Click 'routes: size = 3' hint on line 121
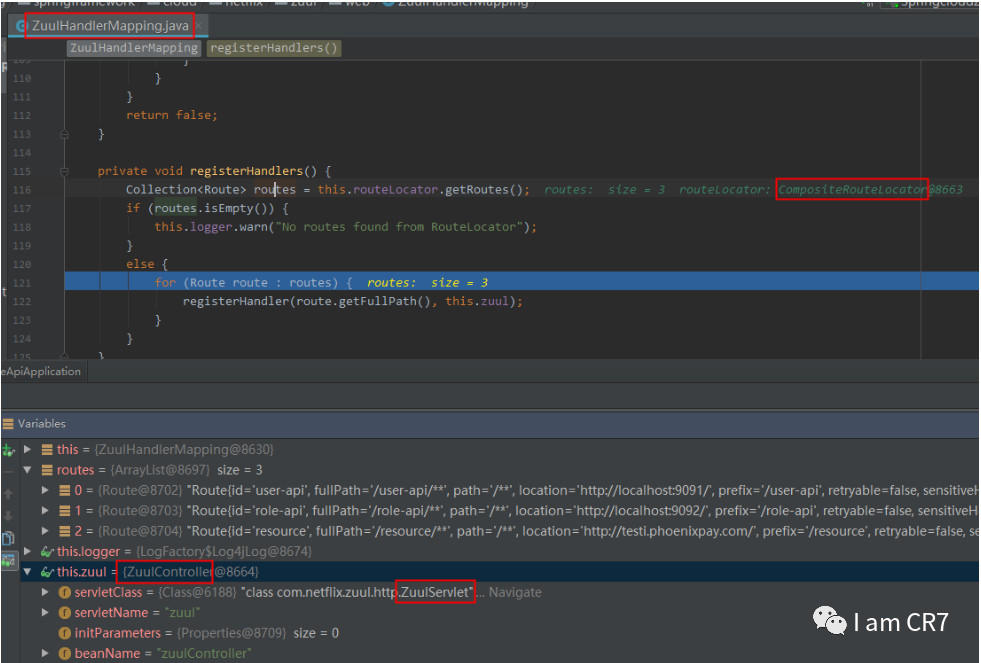The image size is (981, 663). coord(427,283)
